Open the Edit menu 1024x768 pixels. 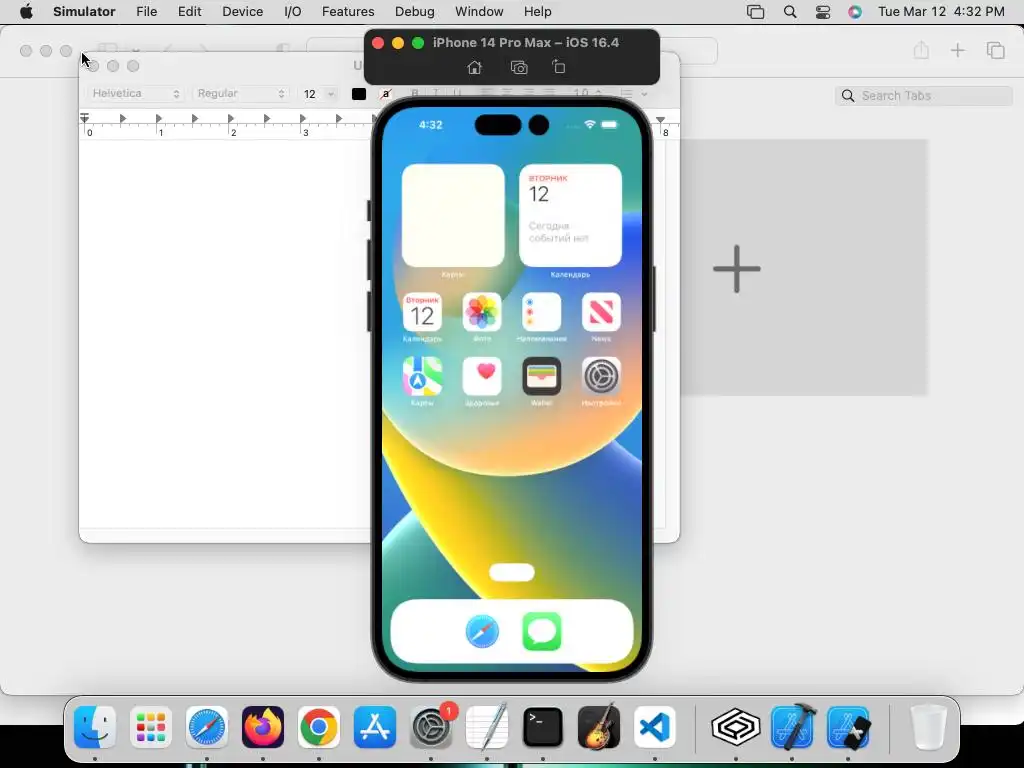(189, 12)
